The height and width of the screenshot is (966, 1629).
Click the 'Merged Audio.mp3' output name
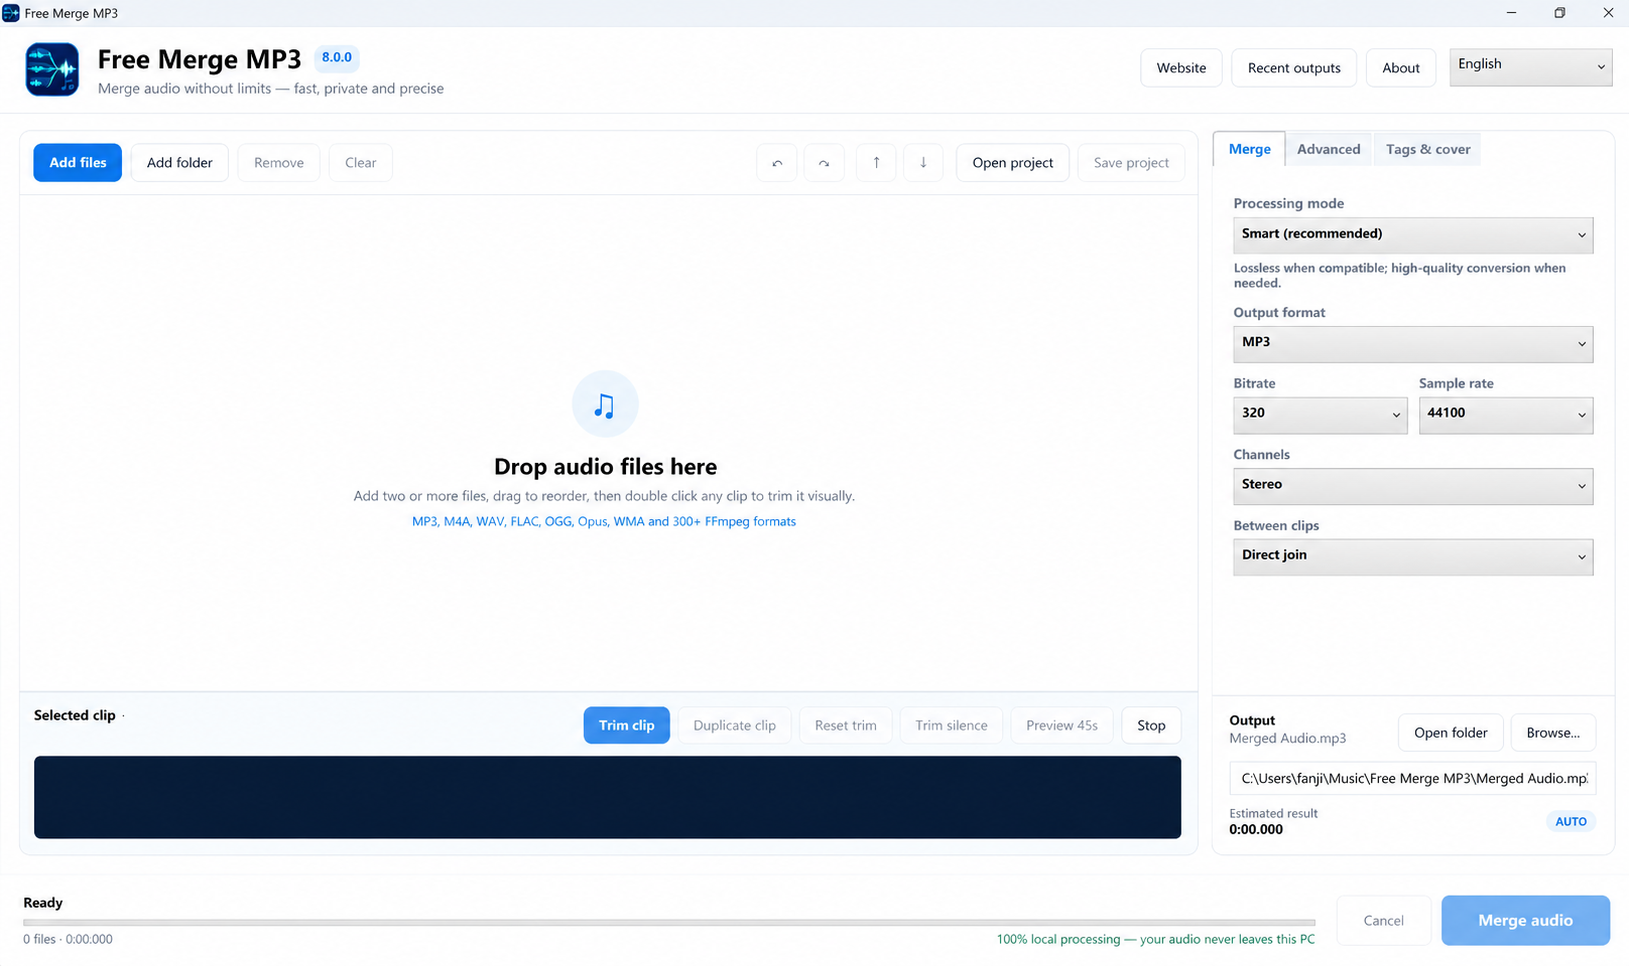1288,738
